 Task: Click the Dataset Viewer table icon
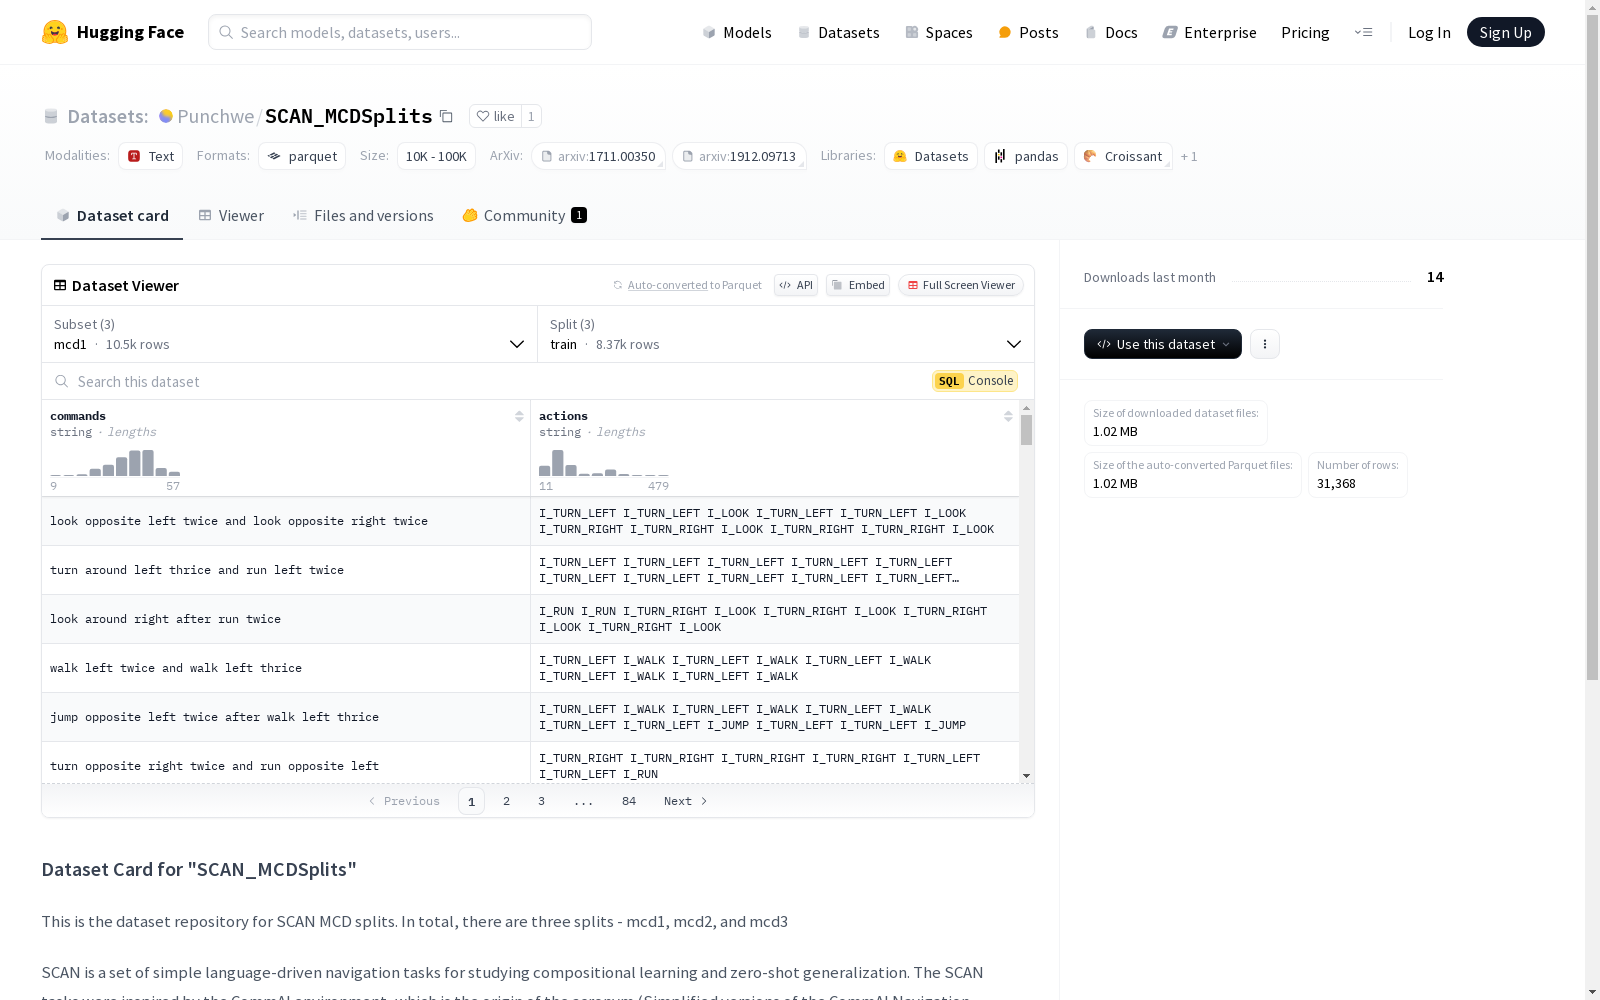pyautogui.click(x=60, y=285)
